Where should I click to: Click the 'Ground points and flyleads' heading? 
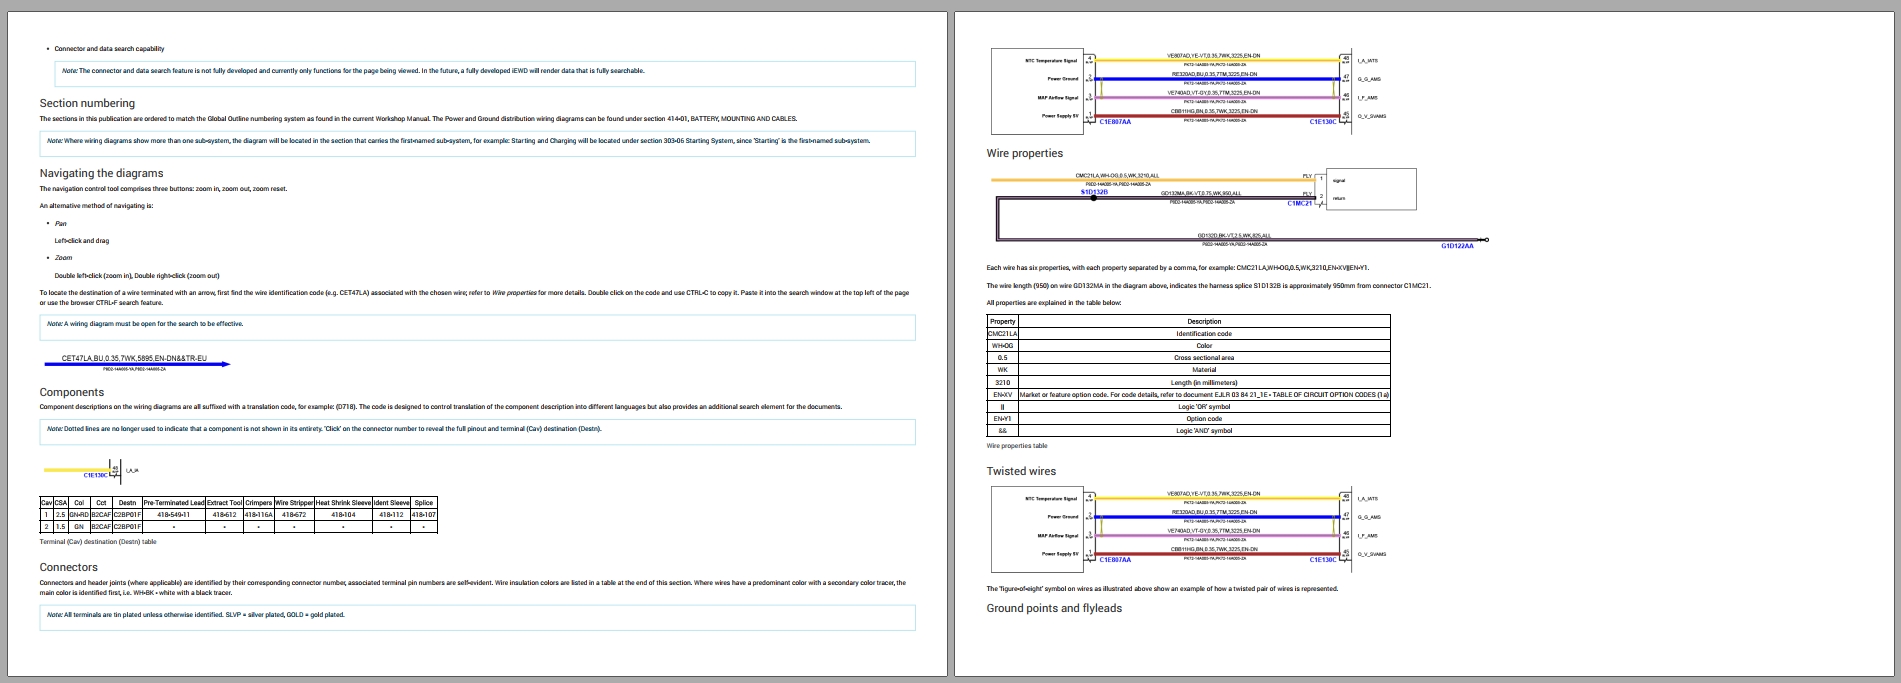tap(1054, 608)
